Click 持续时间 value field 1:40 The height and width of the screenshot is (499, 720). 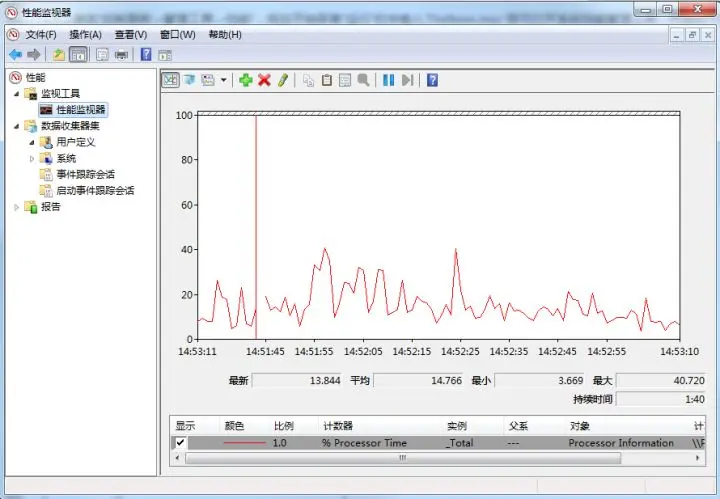tap(661, 399)
